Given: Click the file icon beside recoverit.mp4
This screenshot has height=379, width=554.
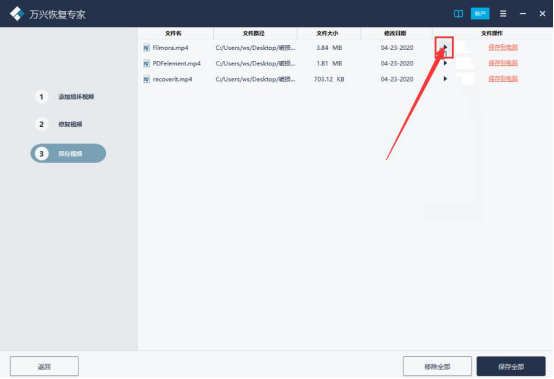Looking at the screenshot, I should tap(146, 79).
